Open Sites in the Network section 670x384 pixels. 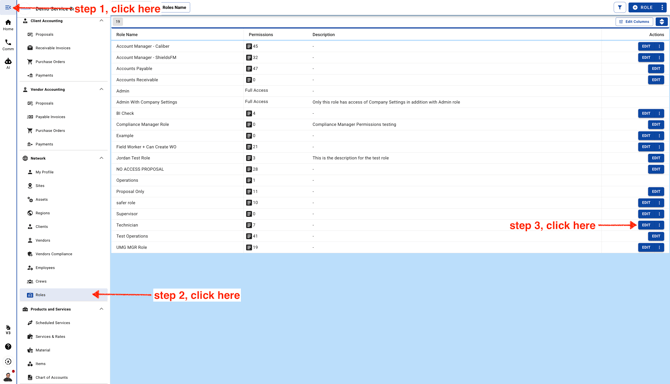click(40, 185)
